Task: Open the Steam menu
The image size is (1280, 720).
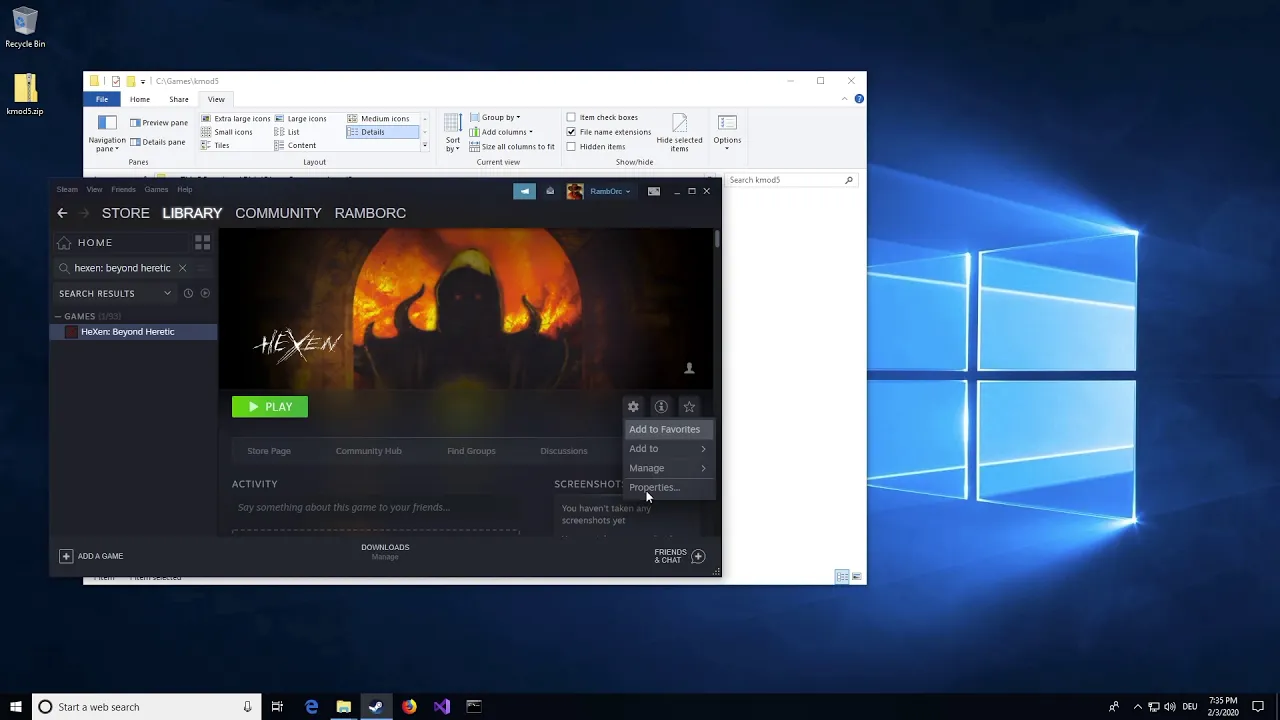Action: coord(67,189)
